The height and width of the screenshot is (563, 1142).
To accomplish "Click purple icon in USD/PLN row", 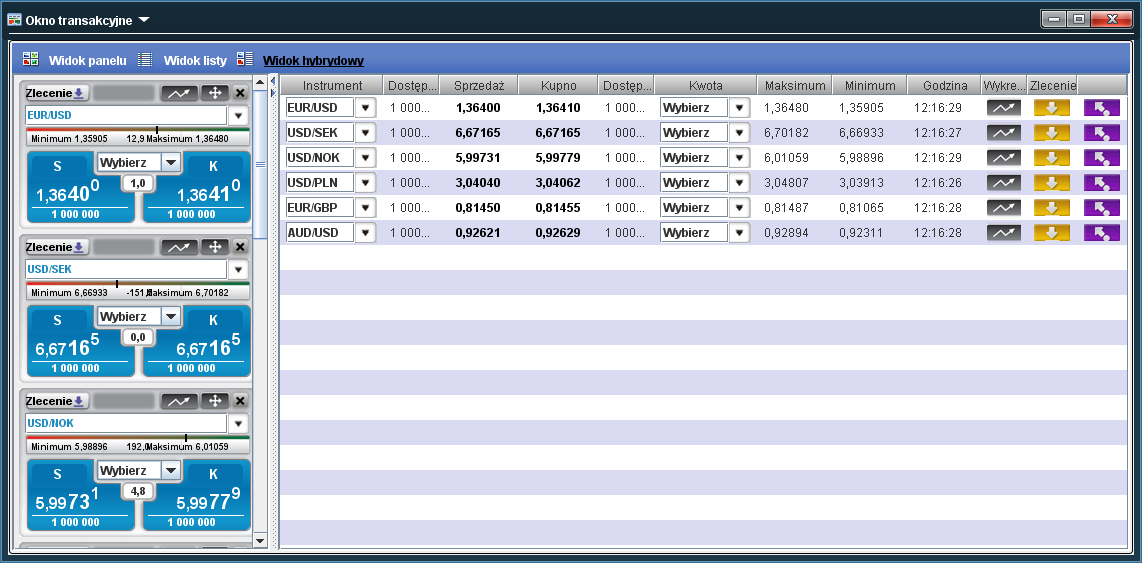I will coord(1102,182).
